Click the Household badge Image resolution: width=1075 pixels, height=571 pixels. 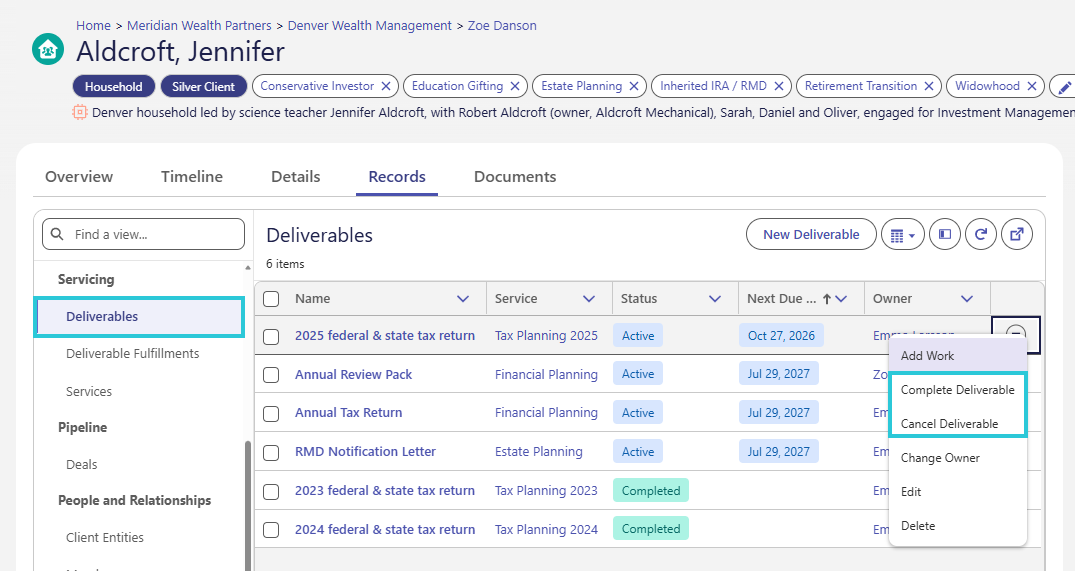pos(114,86)
